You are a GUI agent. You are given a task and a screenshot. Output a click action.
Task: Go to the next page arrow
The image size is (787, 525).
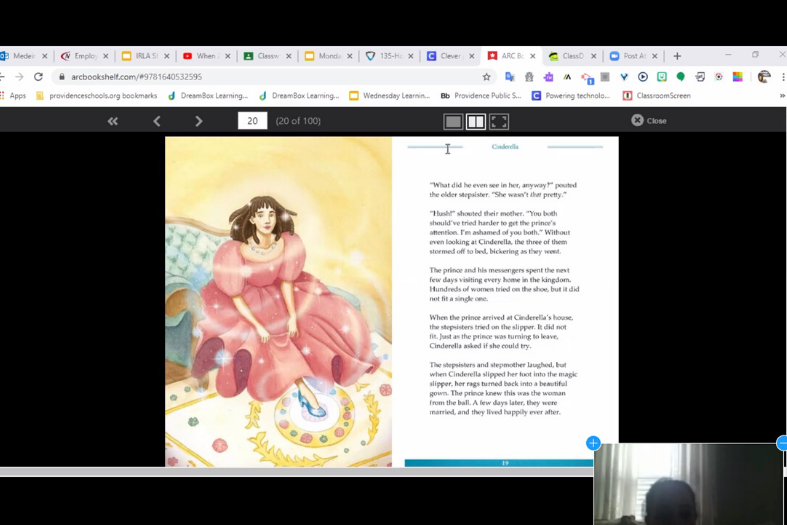199,121
